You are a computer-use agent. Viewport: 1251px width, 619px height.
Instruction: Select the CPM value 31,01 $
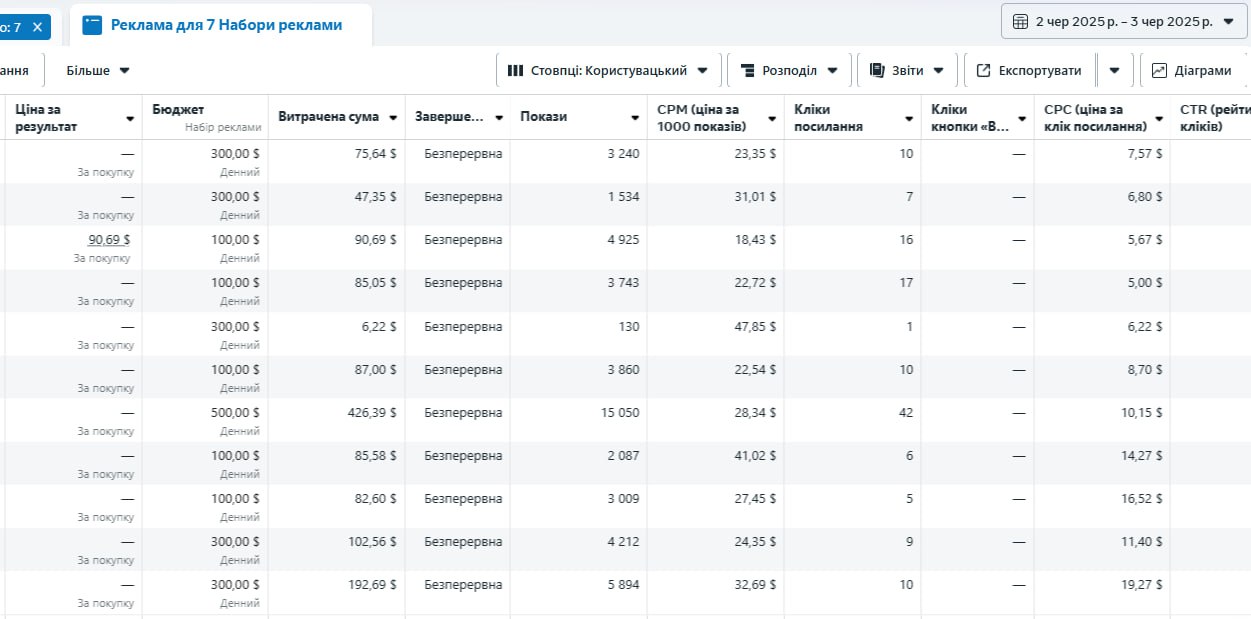point(755,197)
